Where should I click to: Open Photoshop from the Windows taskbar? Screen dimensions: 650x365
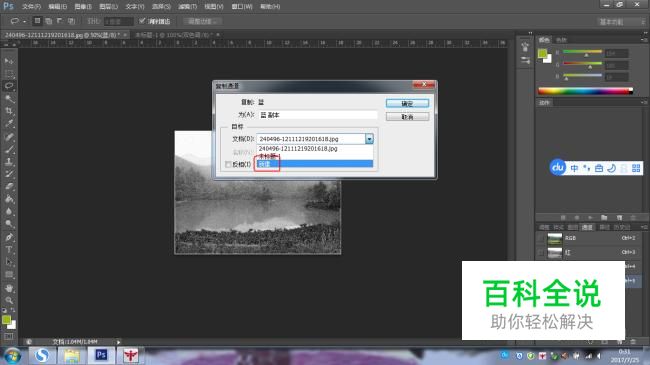101,355
